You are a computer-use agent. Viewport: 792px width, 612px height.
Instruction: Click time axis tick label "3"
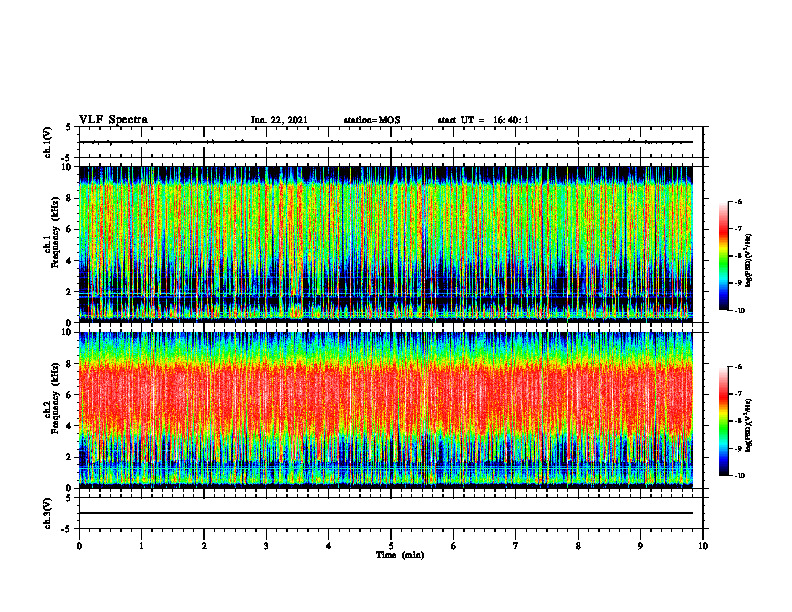(266, 546)
